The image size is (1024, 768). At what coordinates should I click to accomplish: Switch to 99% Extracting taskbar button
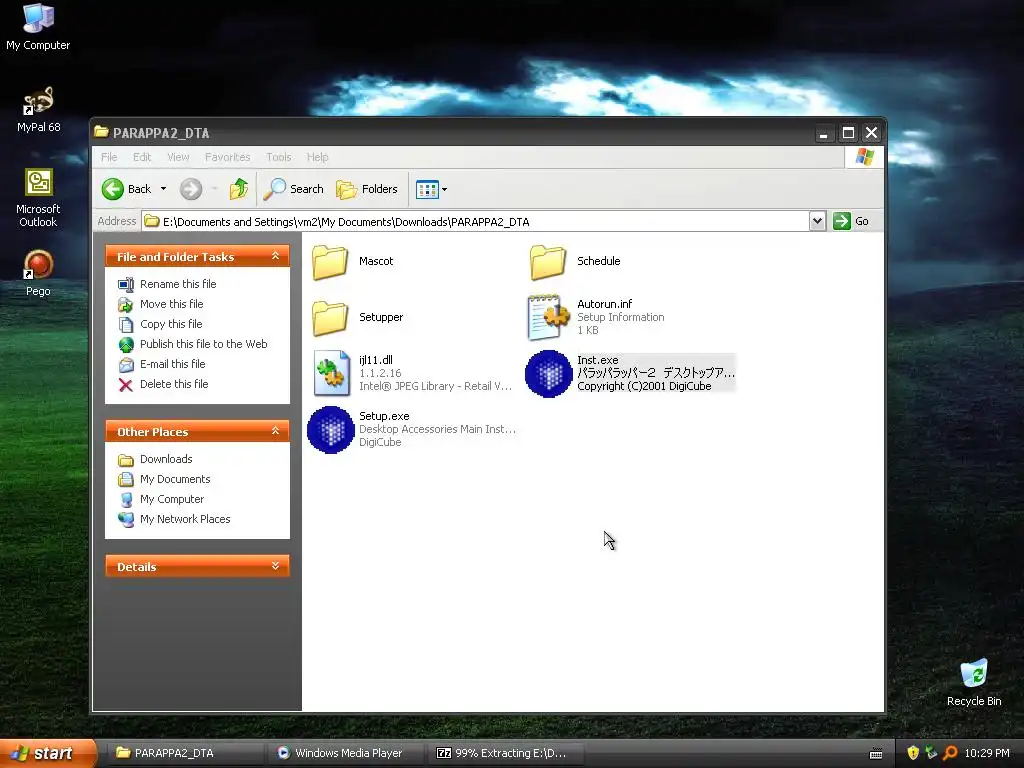[507, 753]
